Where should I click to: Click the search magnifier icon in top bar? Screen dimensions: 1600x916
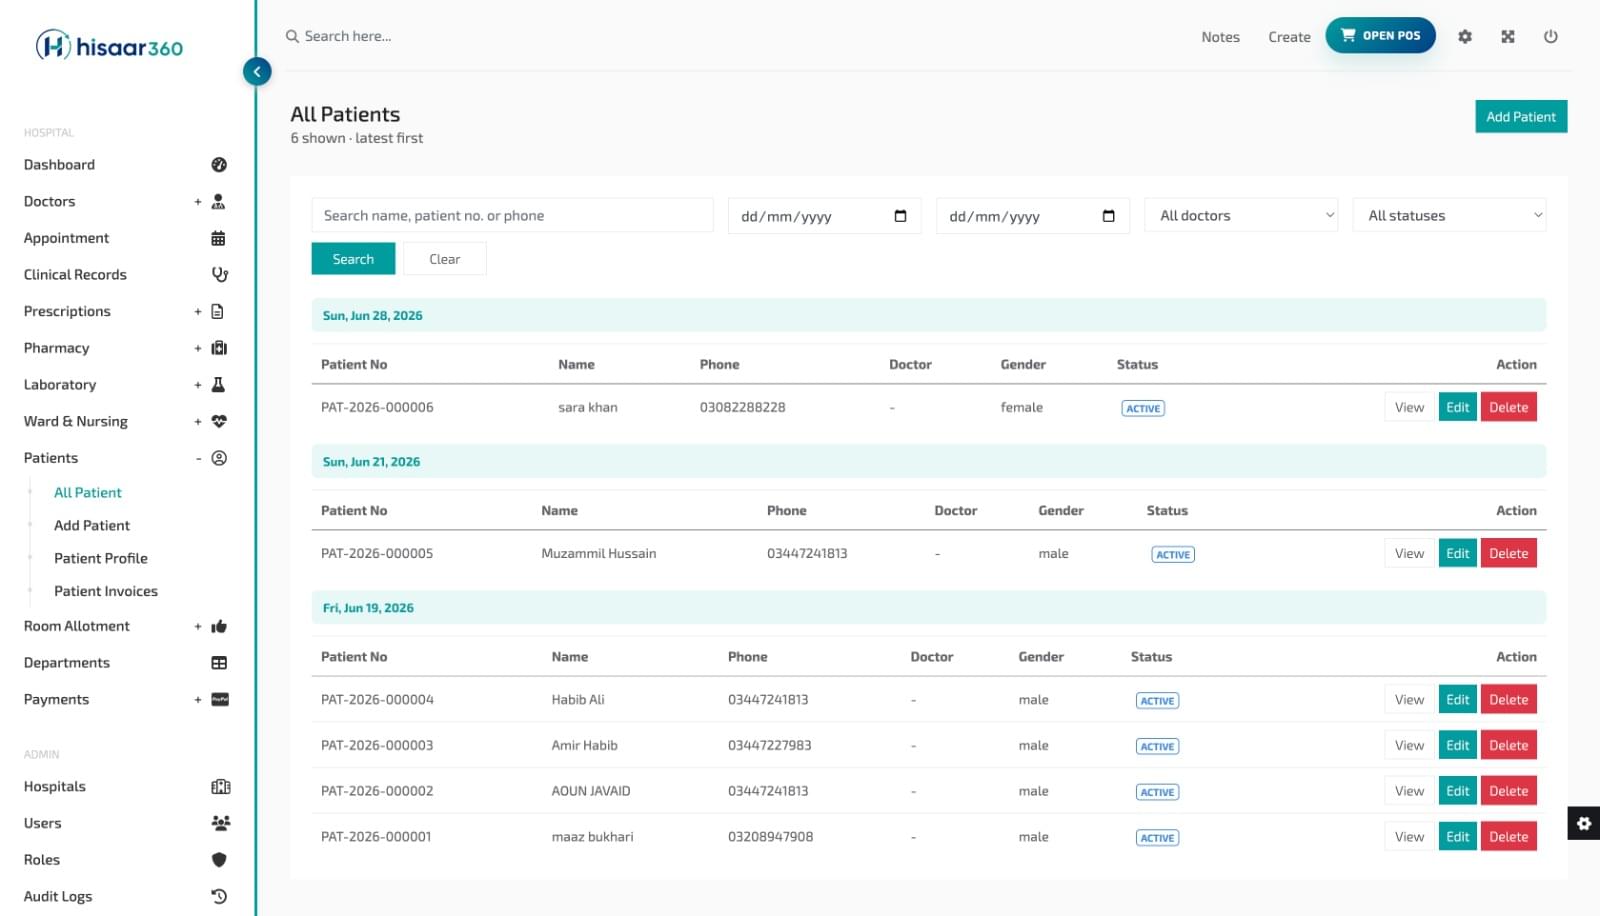click(292, 36)
